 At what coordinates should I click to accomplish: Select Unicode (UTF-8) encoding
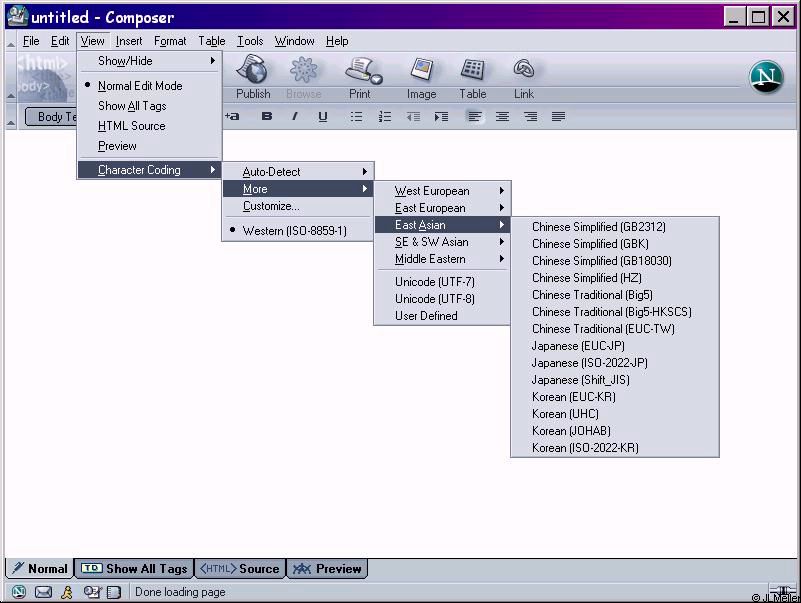[442, 298]
